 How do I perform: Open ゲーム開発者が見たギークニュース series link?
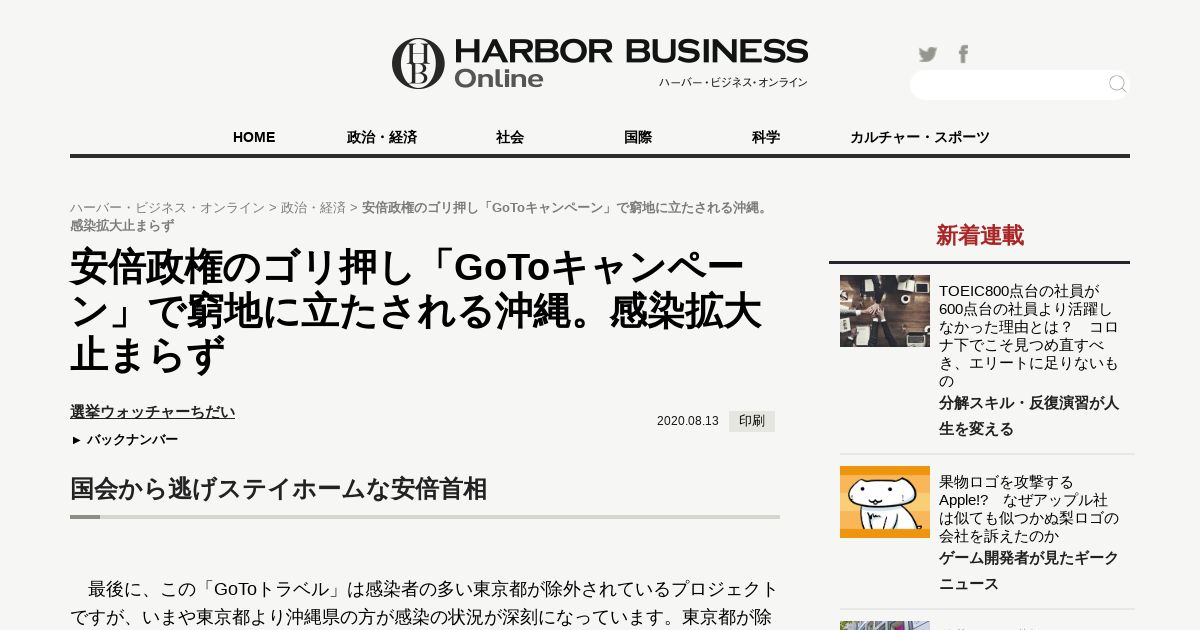pos(1029,571)
